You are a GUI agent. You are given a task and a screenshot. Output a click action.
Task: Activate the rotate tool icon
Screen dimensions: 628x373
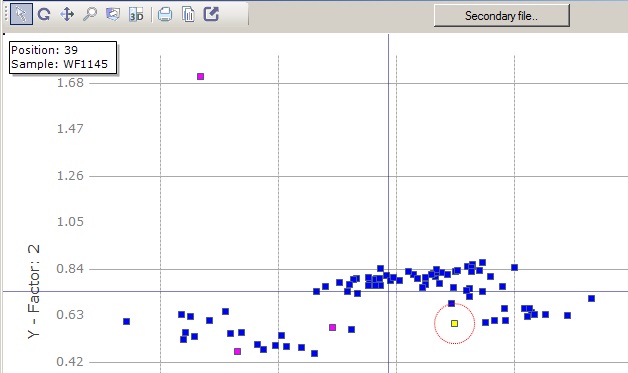pos(44,15)
